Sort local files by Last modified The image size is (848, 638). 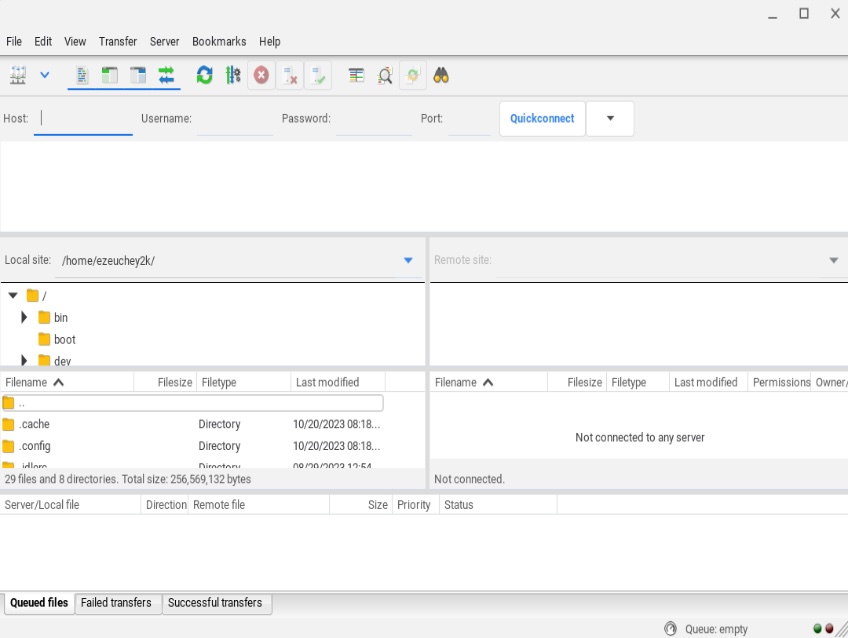coord(338,382)
